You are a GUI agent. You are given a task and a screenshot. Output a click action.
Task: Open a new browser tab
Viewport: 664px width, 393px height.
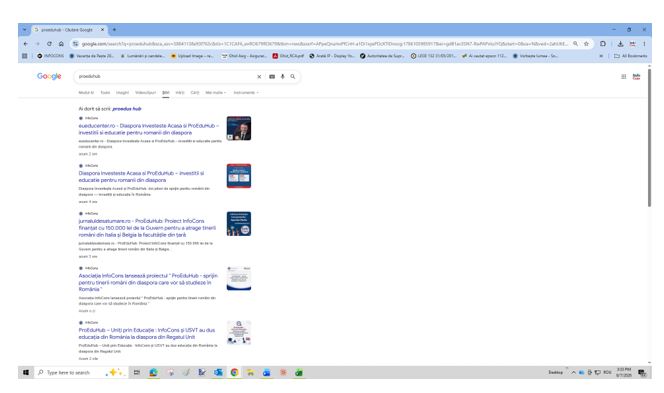tap(114, 30)
